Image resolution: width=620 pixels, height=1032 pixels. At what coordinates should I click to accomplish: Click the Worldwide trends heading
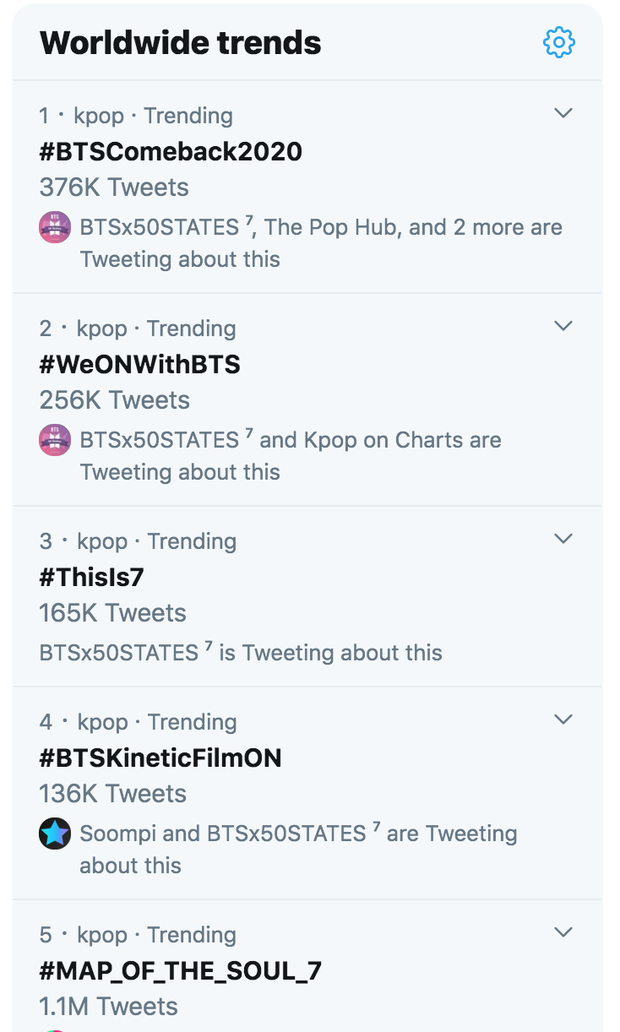(180, 43)
